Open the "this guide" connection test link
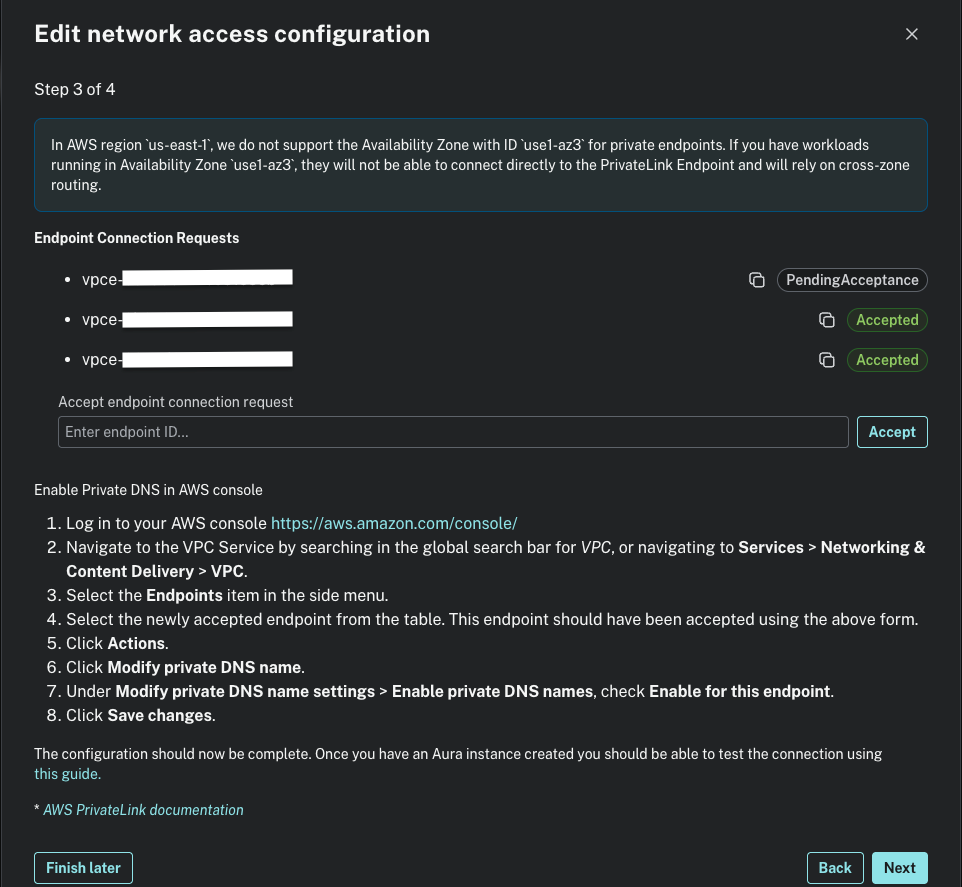This screenshot has height=887, width=962. (67, 774)
